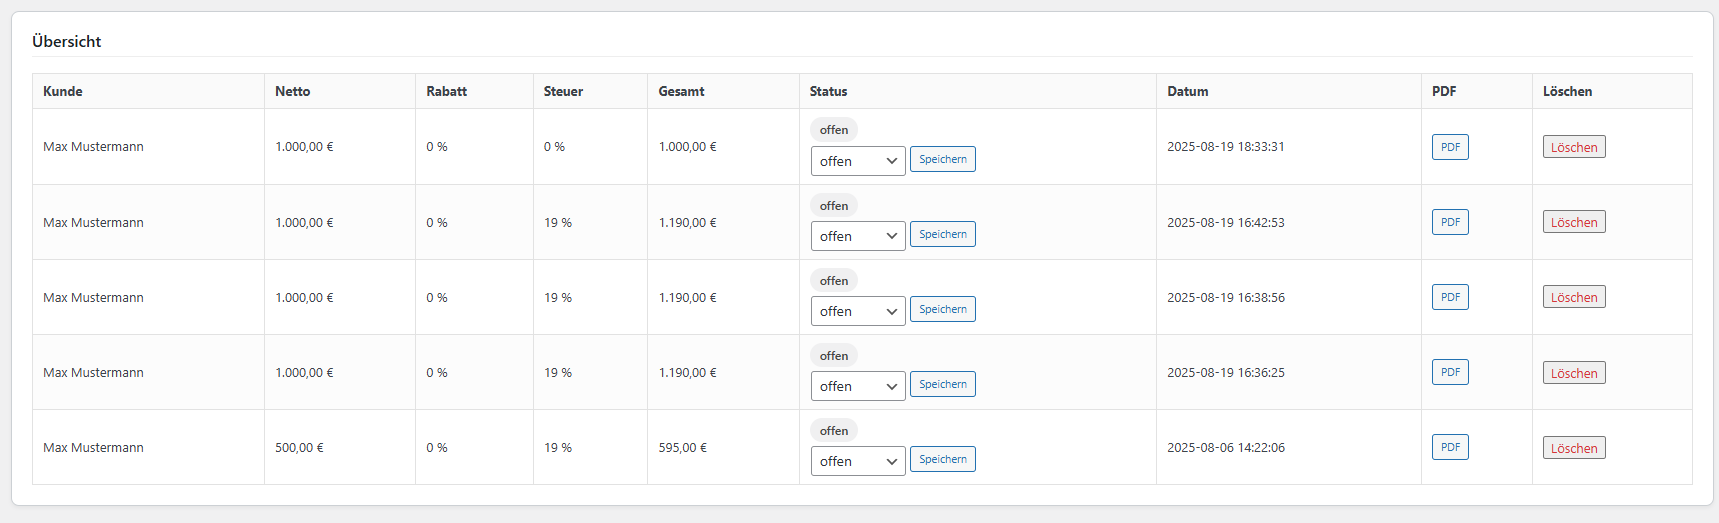The height and width of the screenshot is (523, 1719).
Task: Remove the invoice from 16:38:56
Action: [x=1573, y=297]
